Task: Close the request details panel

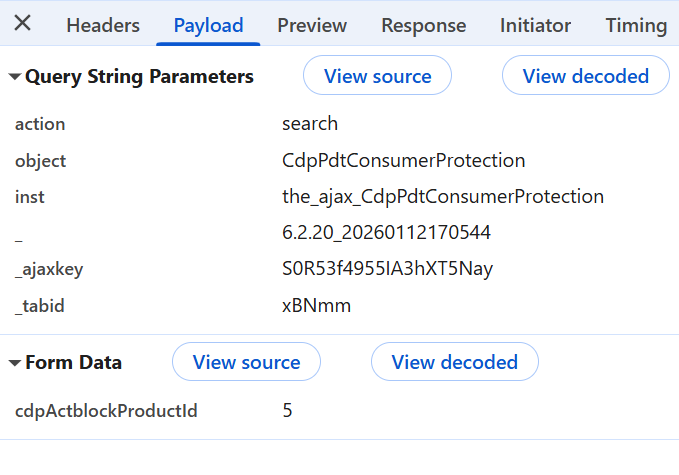Action: click(22, 24)
